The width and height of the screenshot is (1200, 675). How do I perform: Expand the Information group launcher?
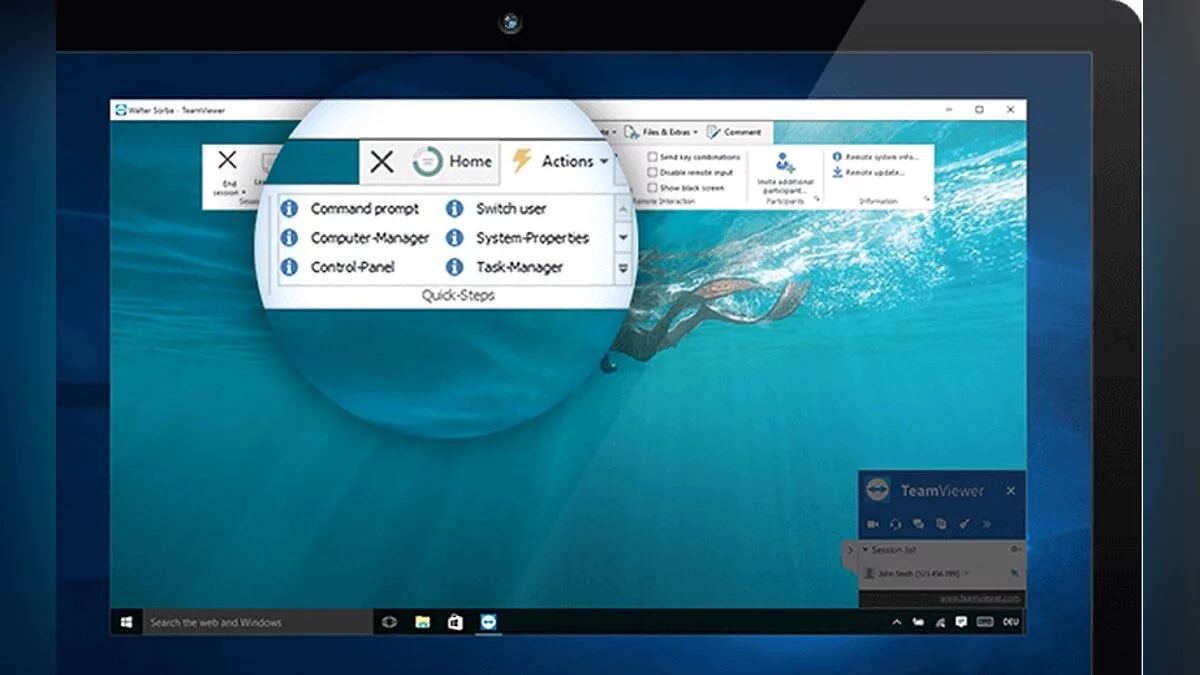[x=926, y=200]
